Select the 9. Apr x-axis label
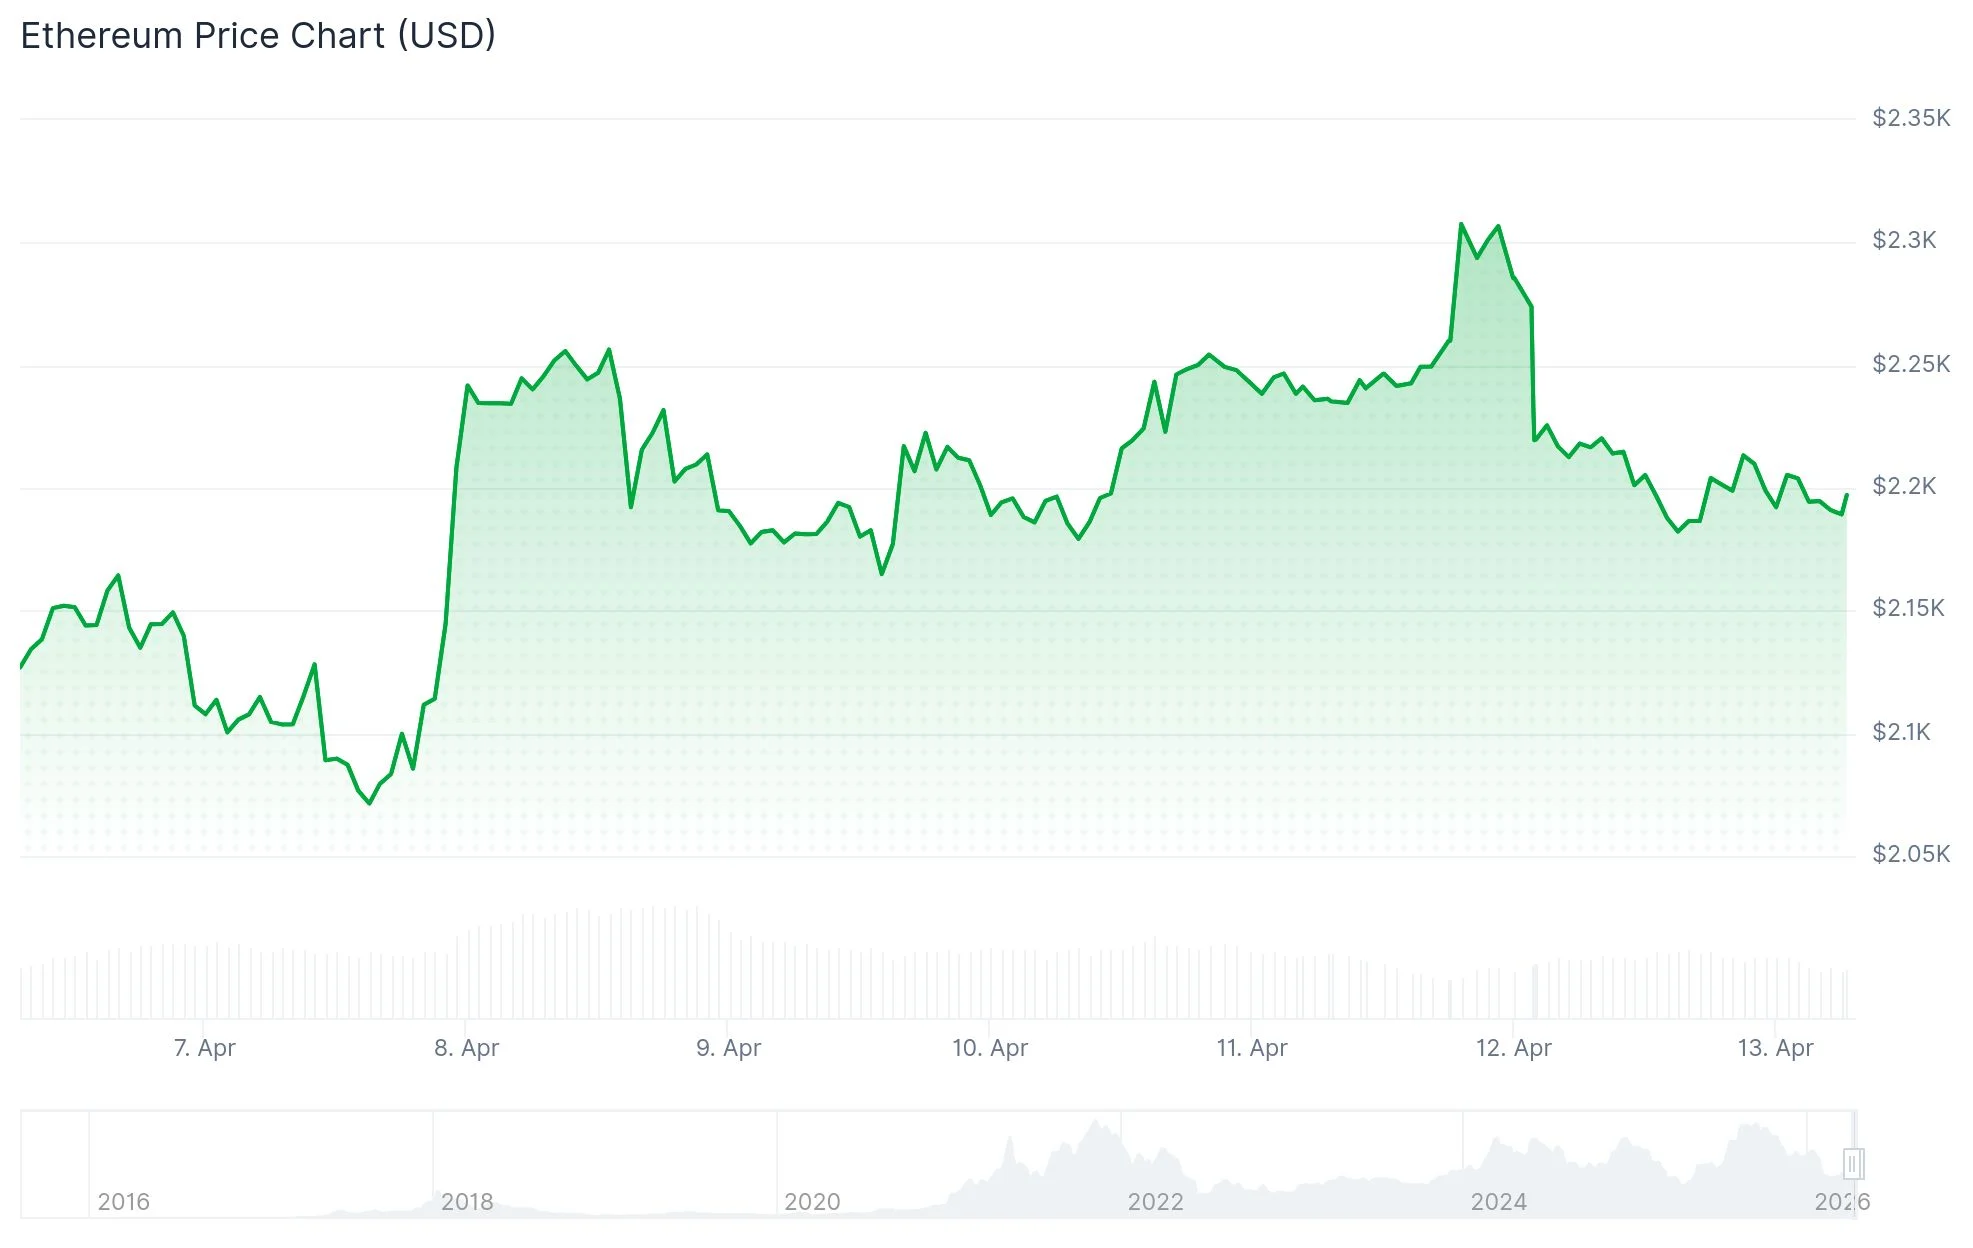Image resolution: width=1973 pixels, height=1248 pixels. point(728,1048)
